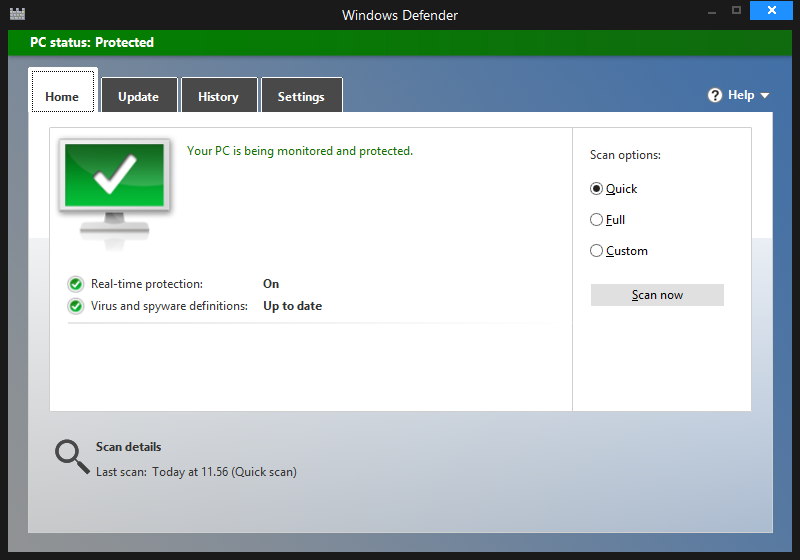Close the Windows Defender window

tap(771, 10)
